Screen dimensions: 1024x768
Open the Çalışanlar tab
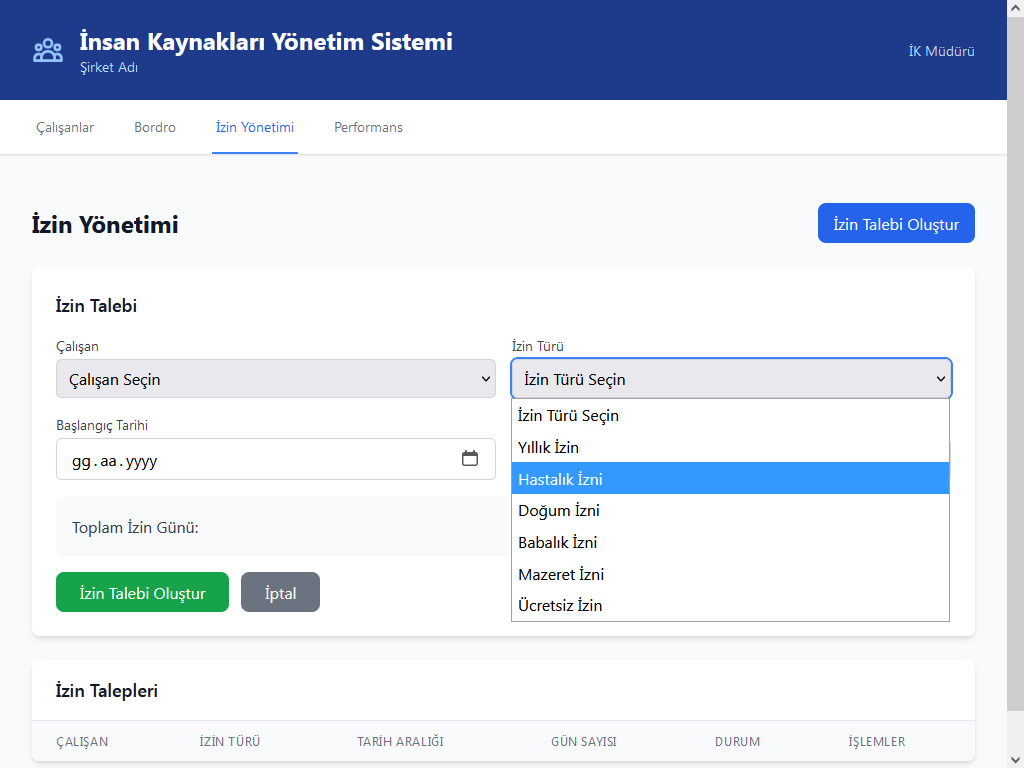65,128
